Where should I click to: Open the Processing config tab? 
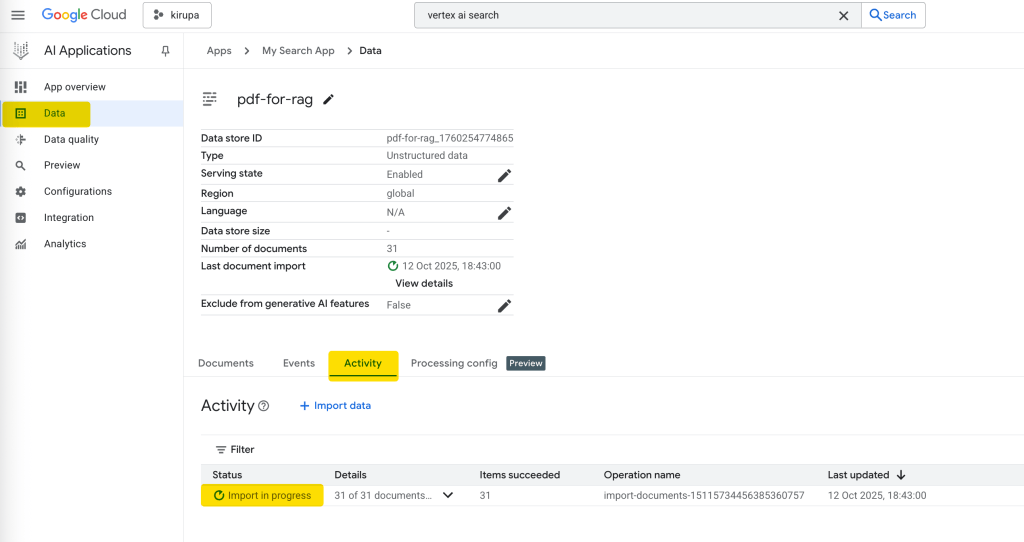coord(454,363)
